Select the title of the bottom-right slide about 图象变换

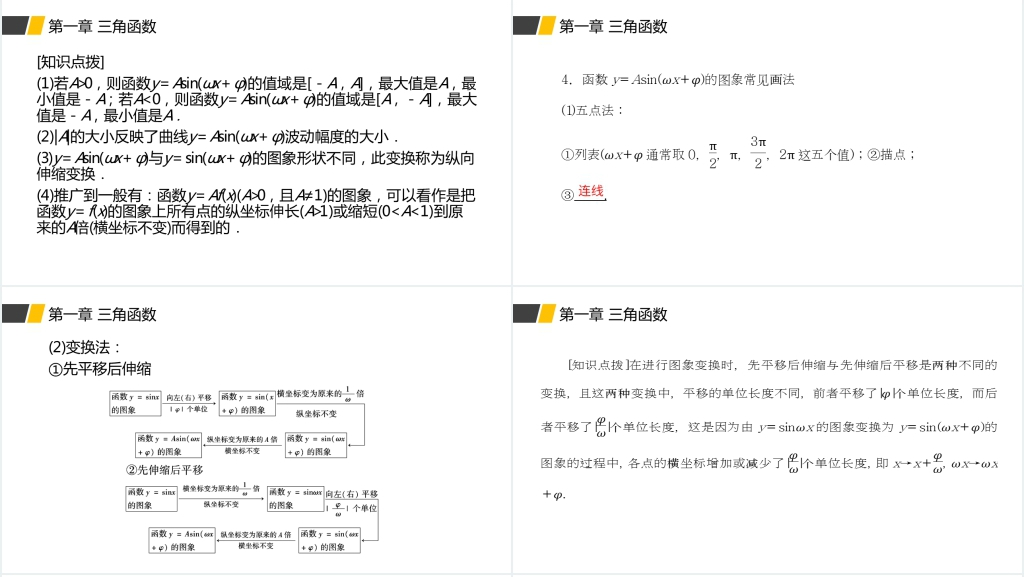613,315
